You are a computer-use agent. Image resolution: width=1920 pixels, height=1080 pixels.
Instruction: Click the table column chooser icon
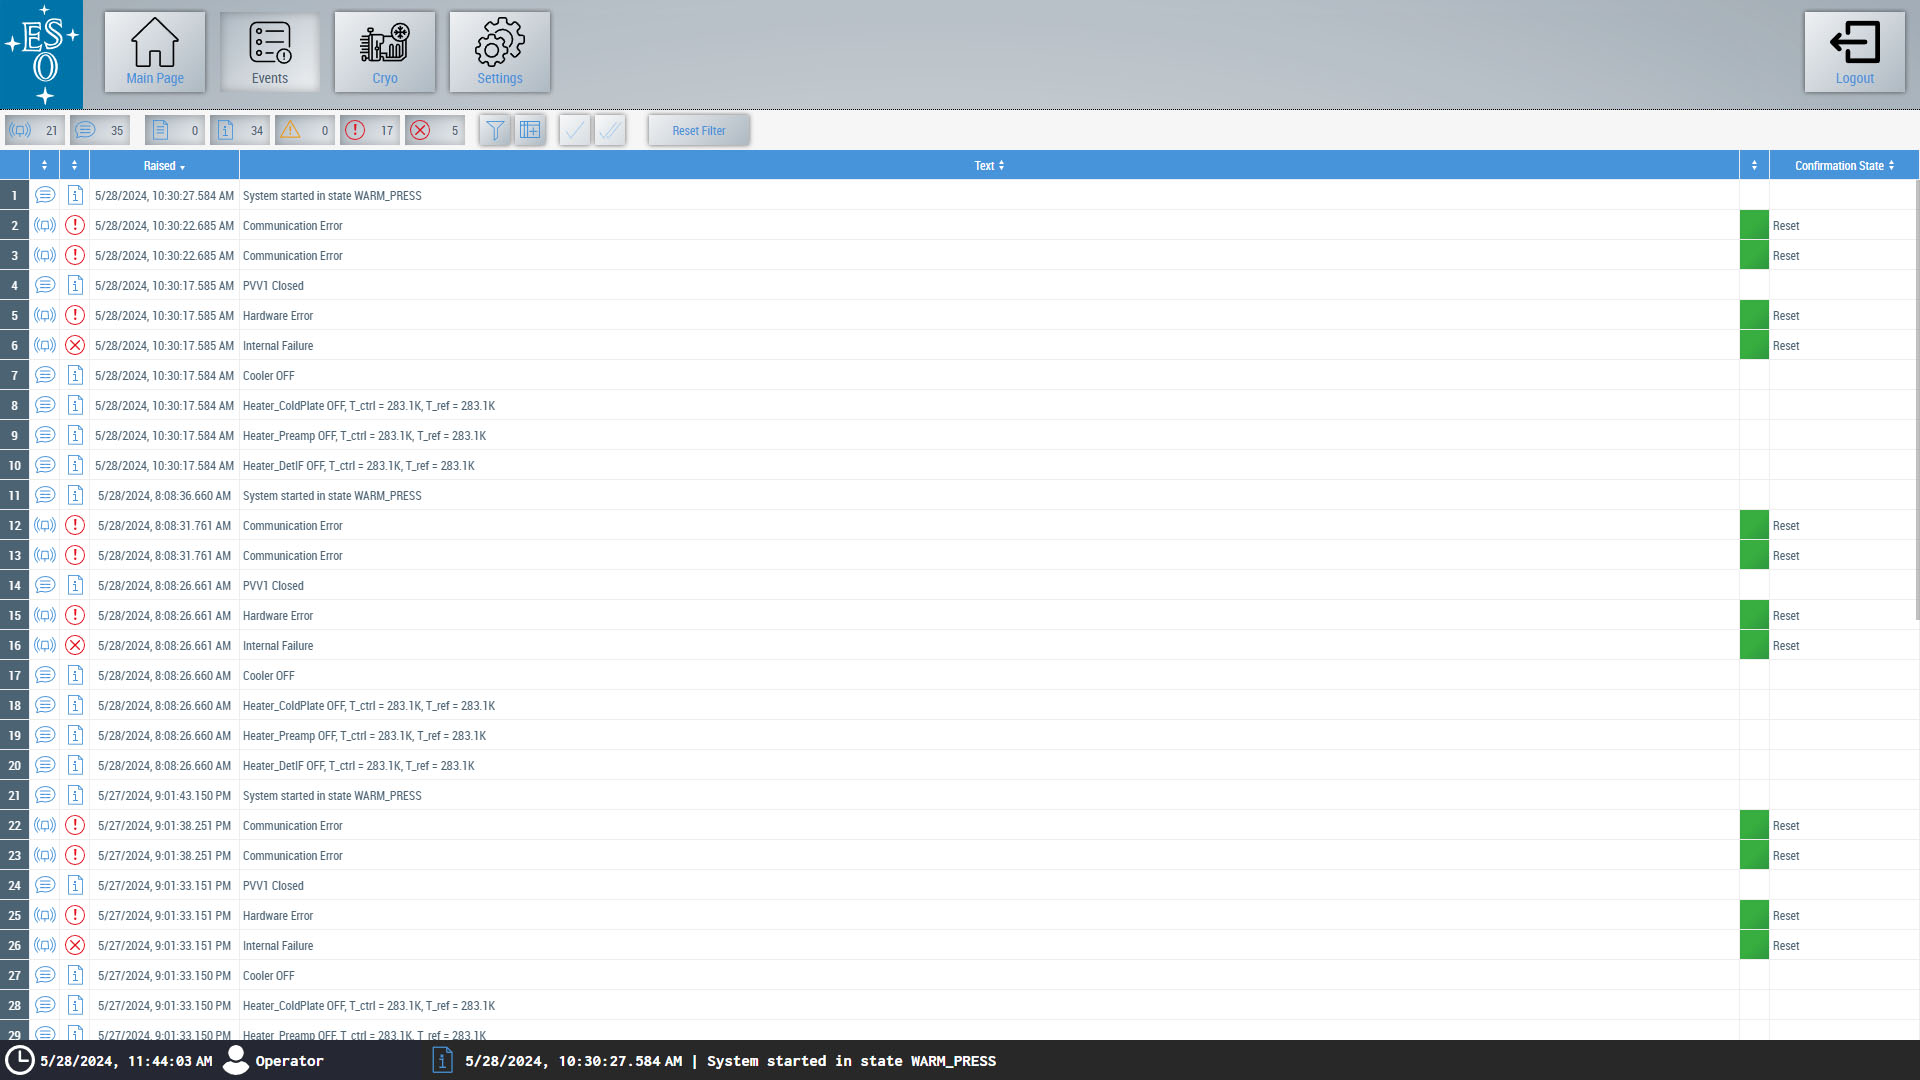click(x=530, y=130)
